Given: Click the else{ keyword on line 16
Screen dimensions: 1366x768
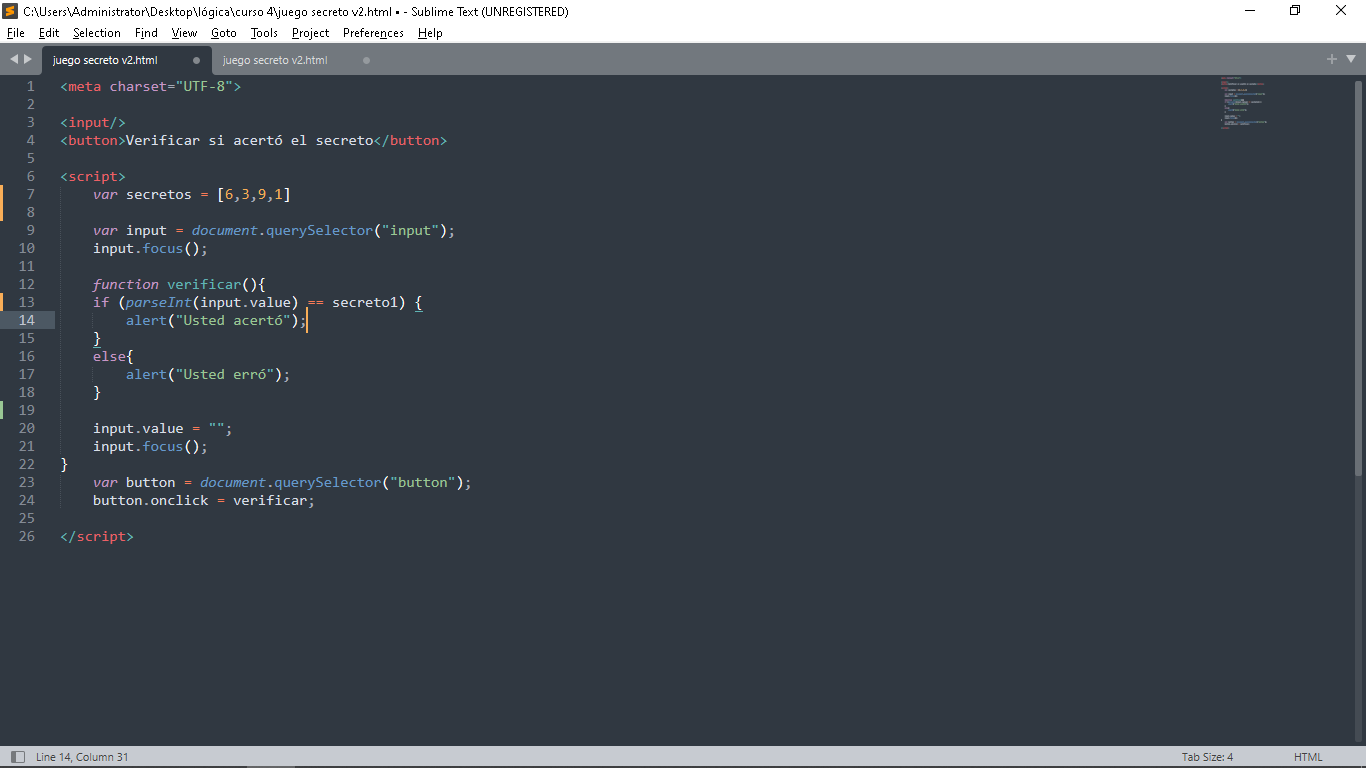Looking at the screenshot, I should click(x=114, y=356).
